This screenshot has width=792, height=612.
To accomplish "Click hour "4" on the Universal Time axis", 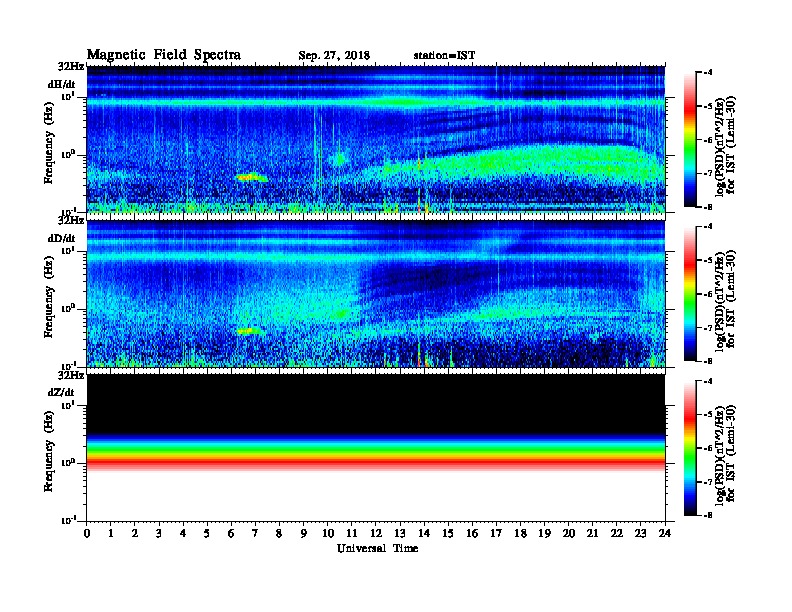I will pyautogui.click(x=183, y=533).
